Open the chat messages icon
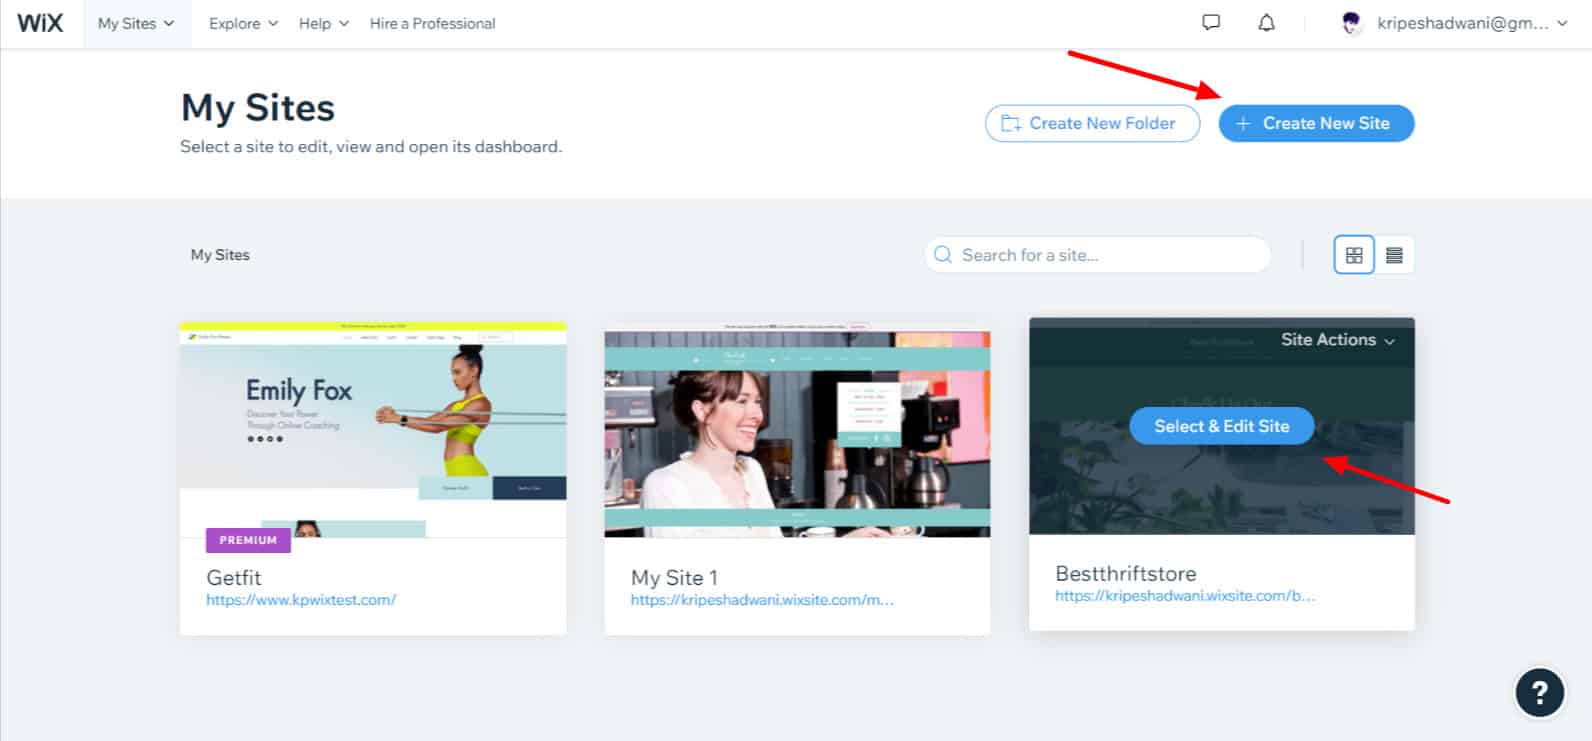Viewport: 1592px width, 741px height. click(x=1211, y=23)
